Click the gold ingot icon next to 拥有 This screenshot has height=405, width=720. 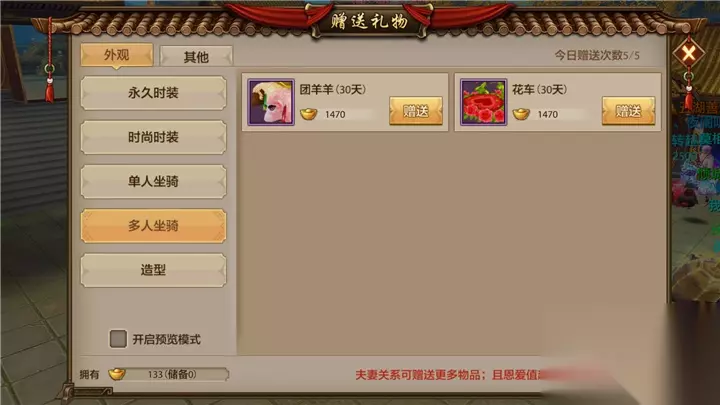117,374
